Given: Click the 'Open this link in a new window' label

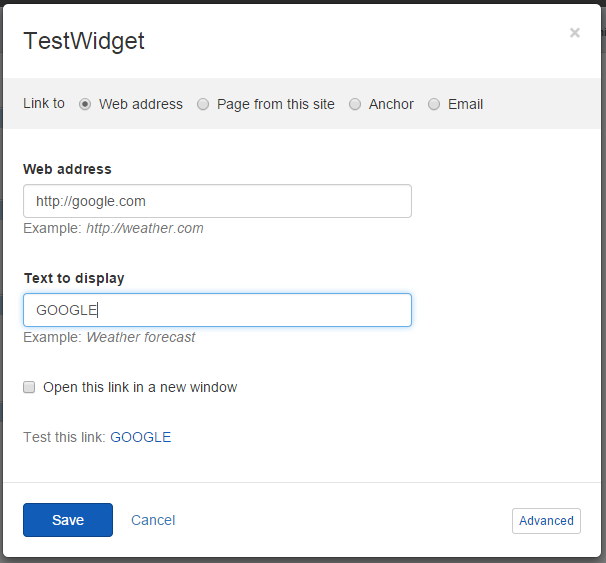Looking at the screenshot, I should pos(140,387).
